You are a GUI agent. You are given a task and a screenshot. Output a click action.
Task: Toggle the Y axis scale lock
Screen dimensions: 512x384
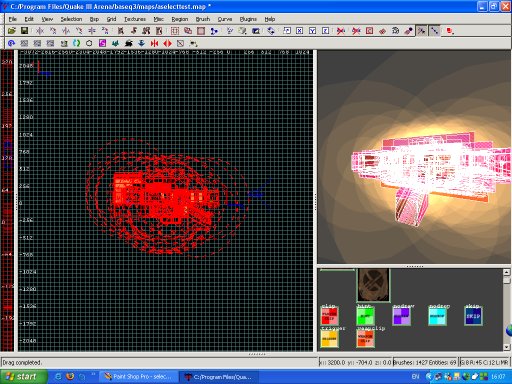(x=313, y=31)
